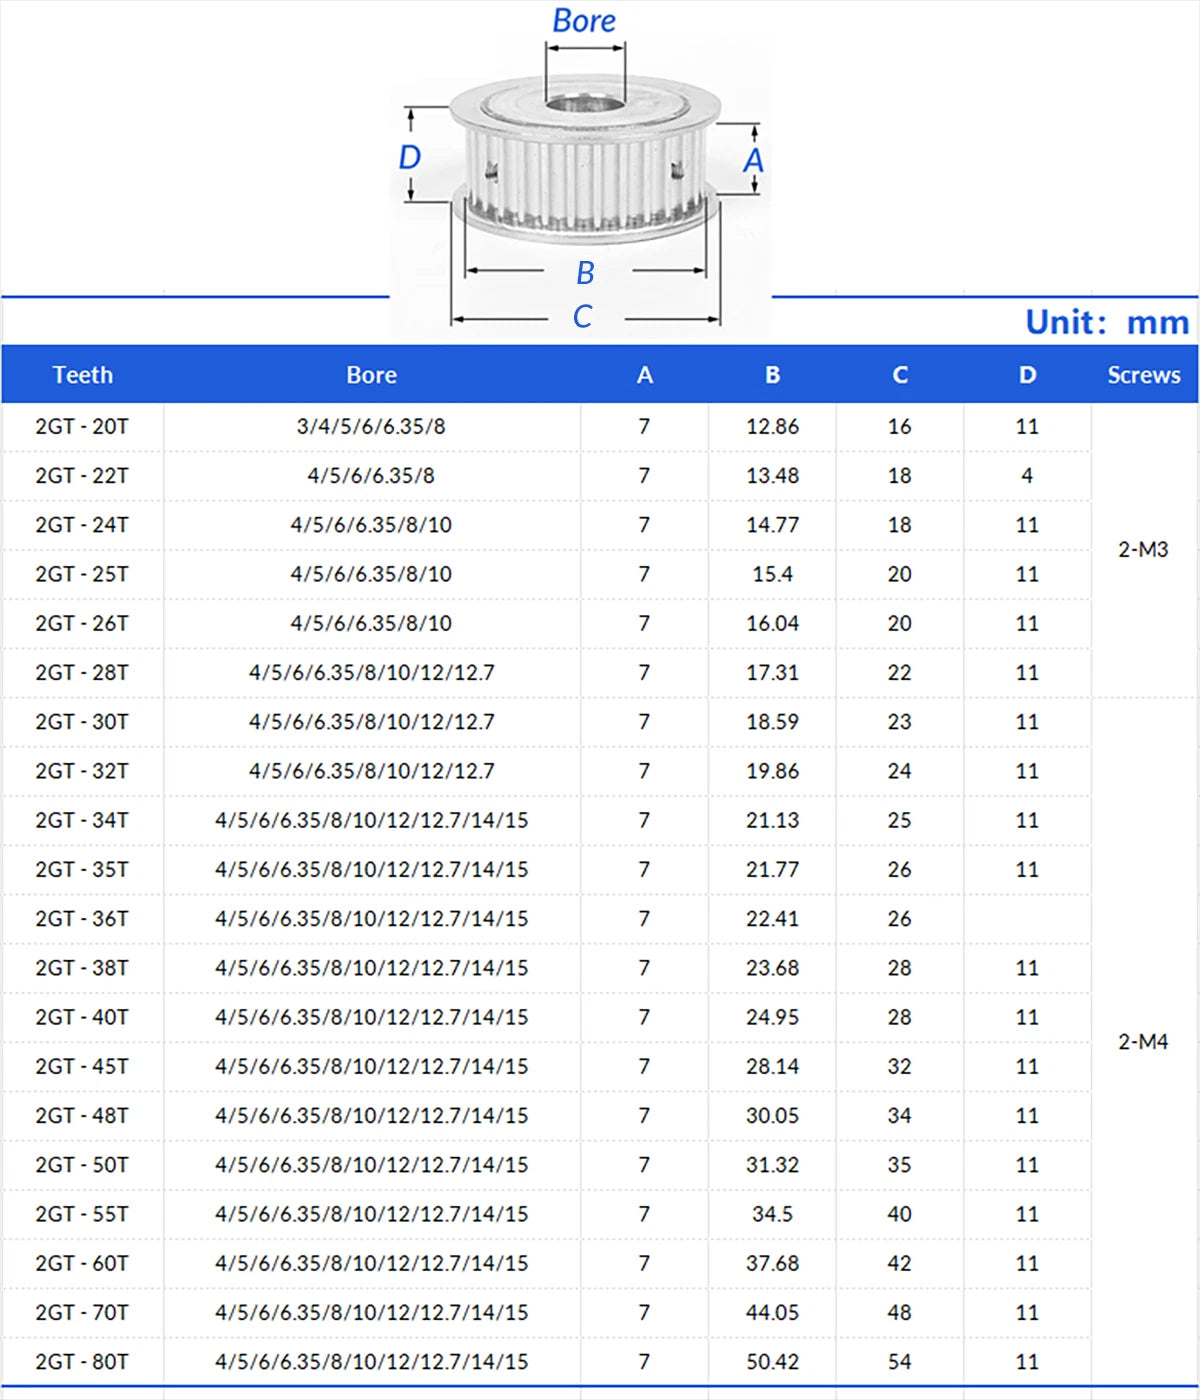1200x1400 pixels.
Task: Click the B value '22.41'
Action: click(772, 919)
